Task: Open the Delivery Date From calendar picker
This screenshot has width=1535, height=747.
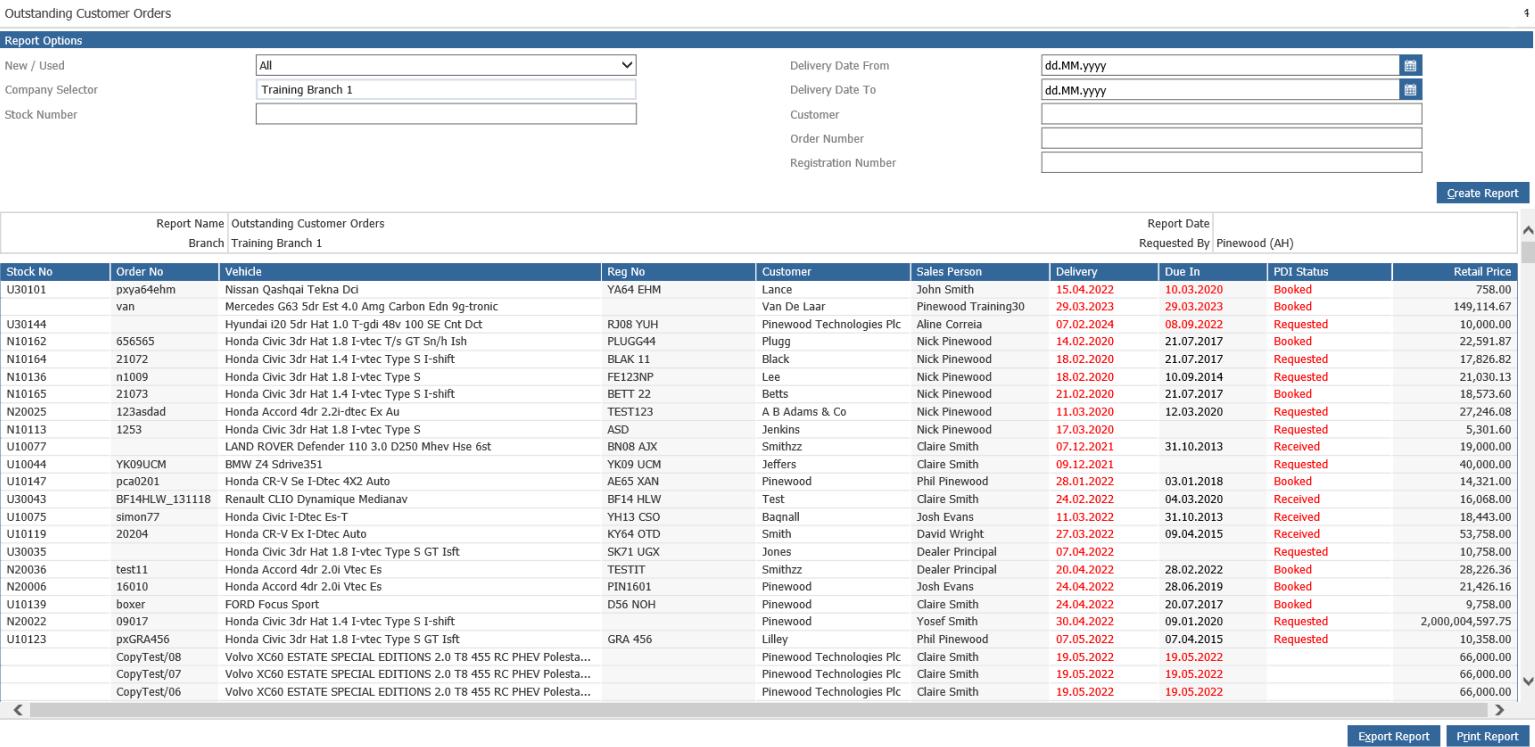Action: (x=1410, y=65)
